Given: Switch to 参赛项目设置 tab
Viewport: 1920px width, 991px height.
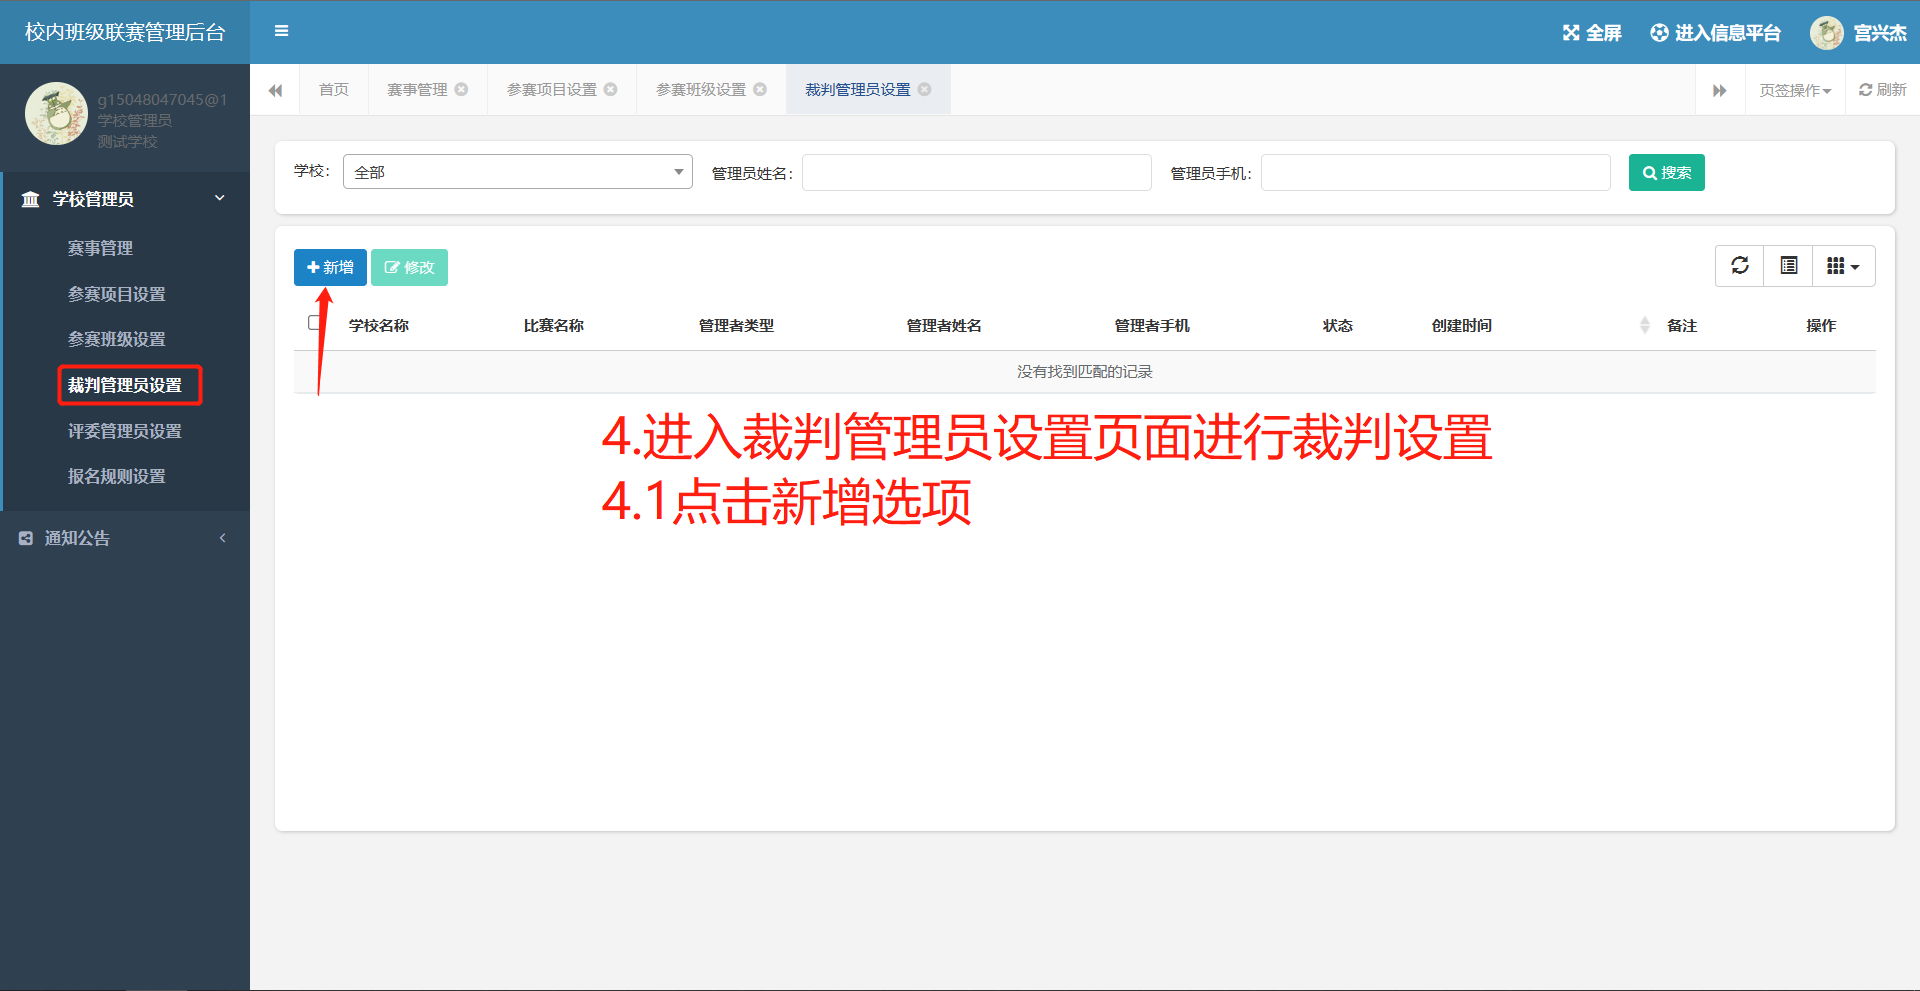Looking at the screenshot, I should (x=551, y=90).
